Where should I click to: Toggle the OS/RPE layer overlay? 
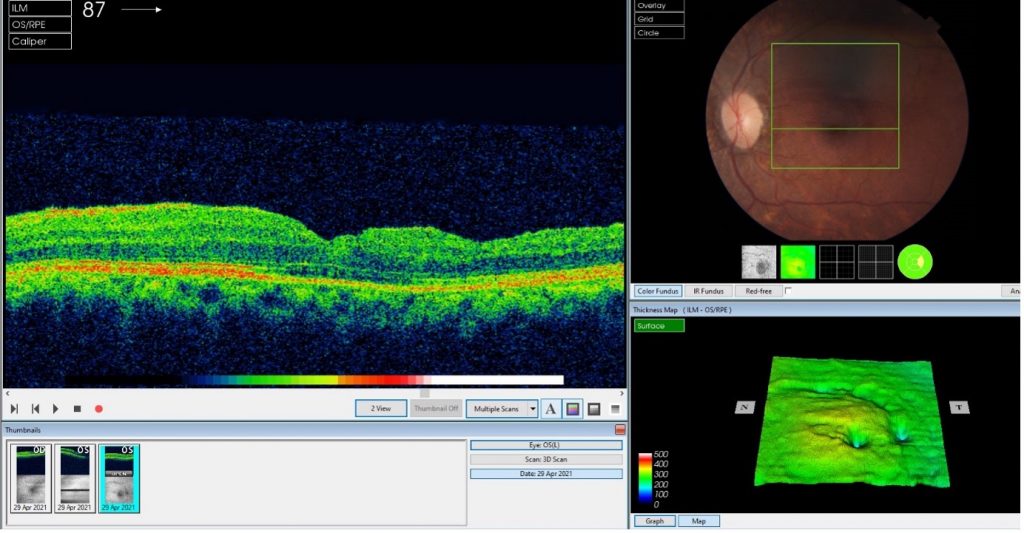point(40,24)
